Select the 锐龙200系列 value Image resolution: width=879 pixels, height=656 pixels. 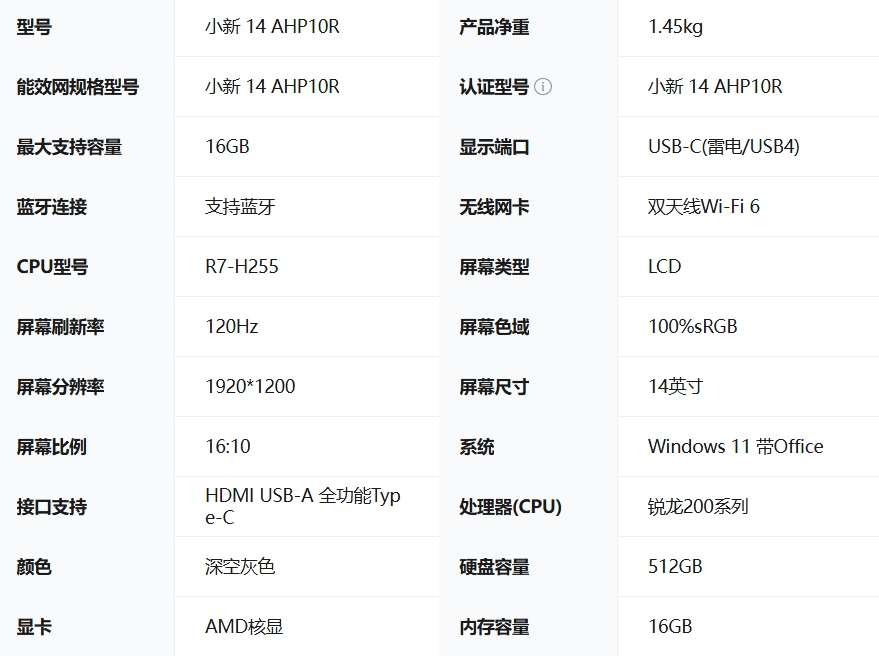(698, 507)
